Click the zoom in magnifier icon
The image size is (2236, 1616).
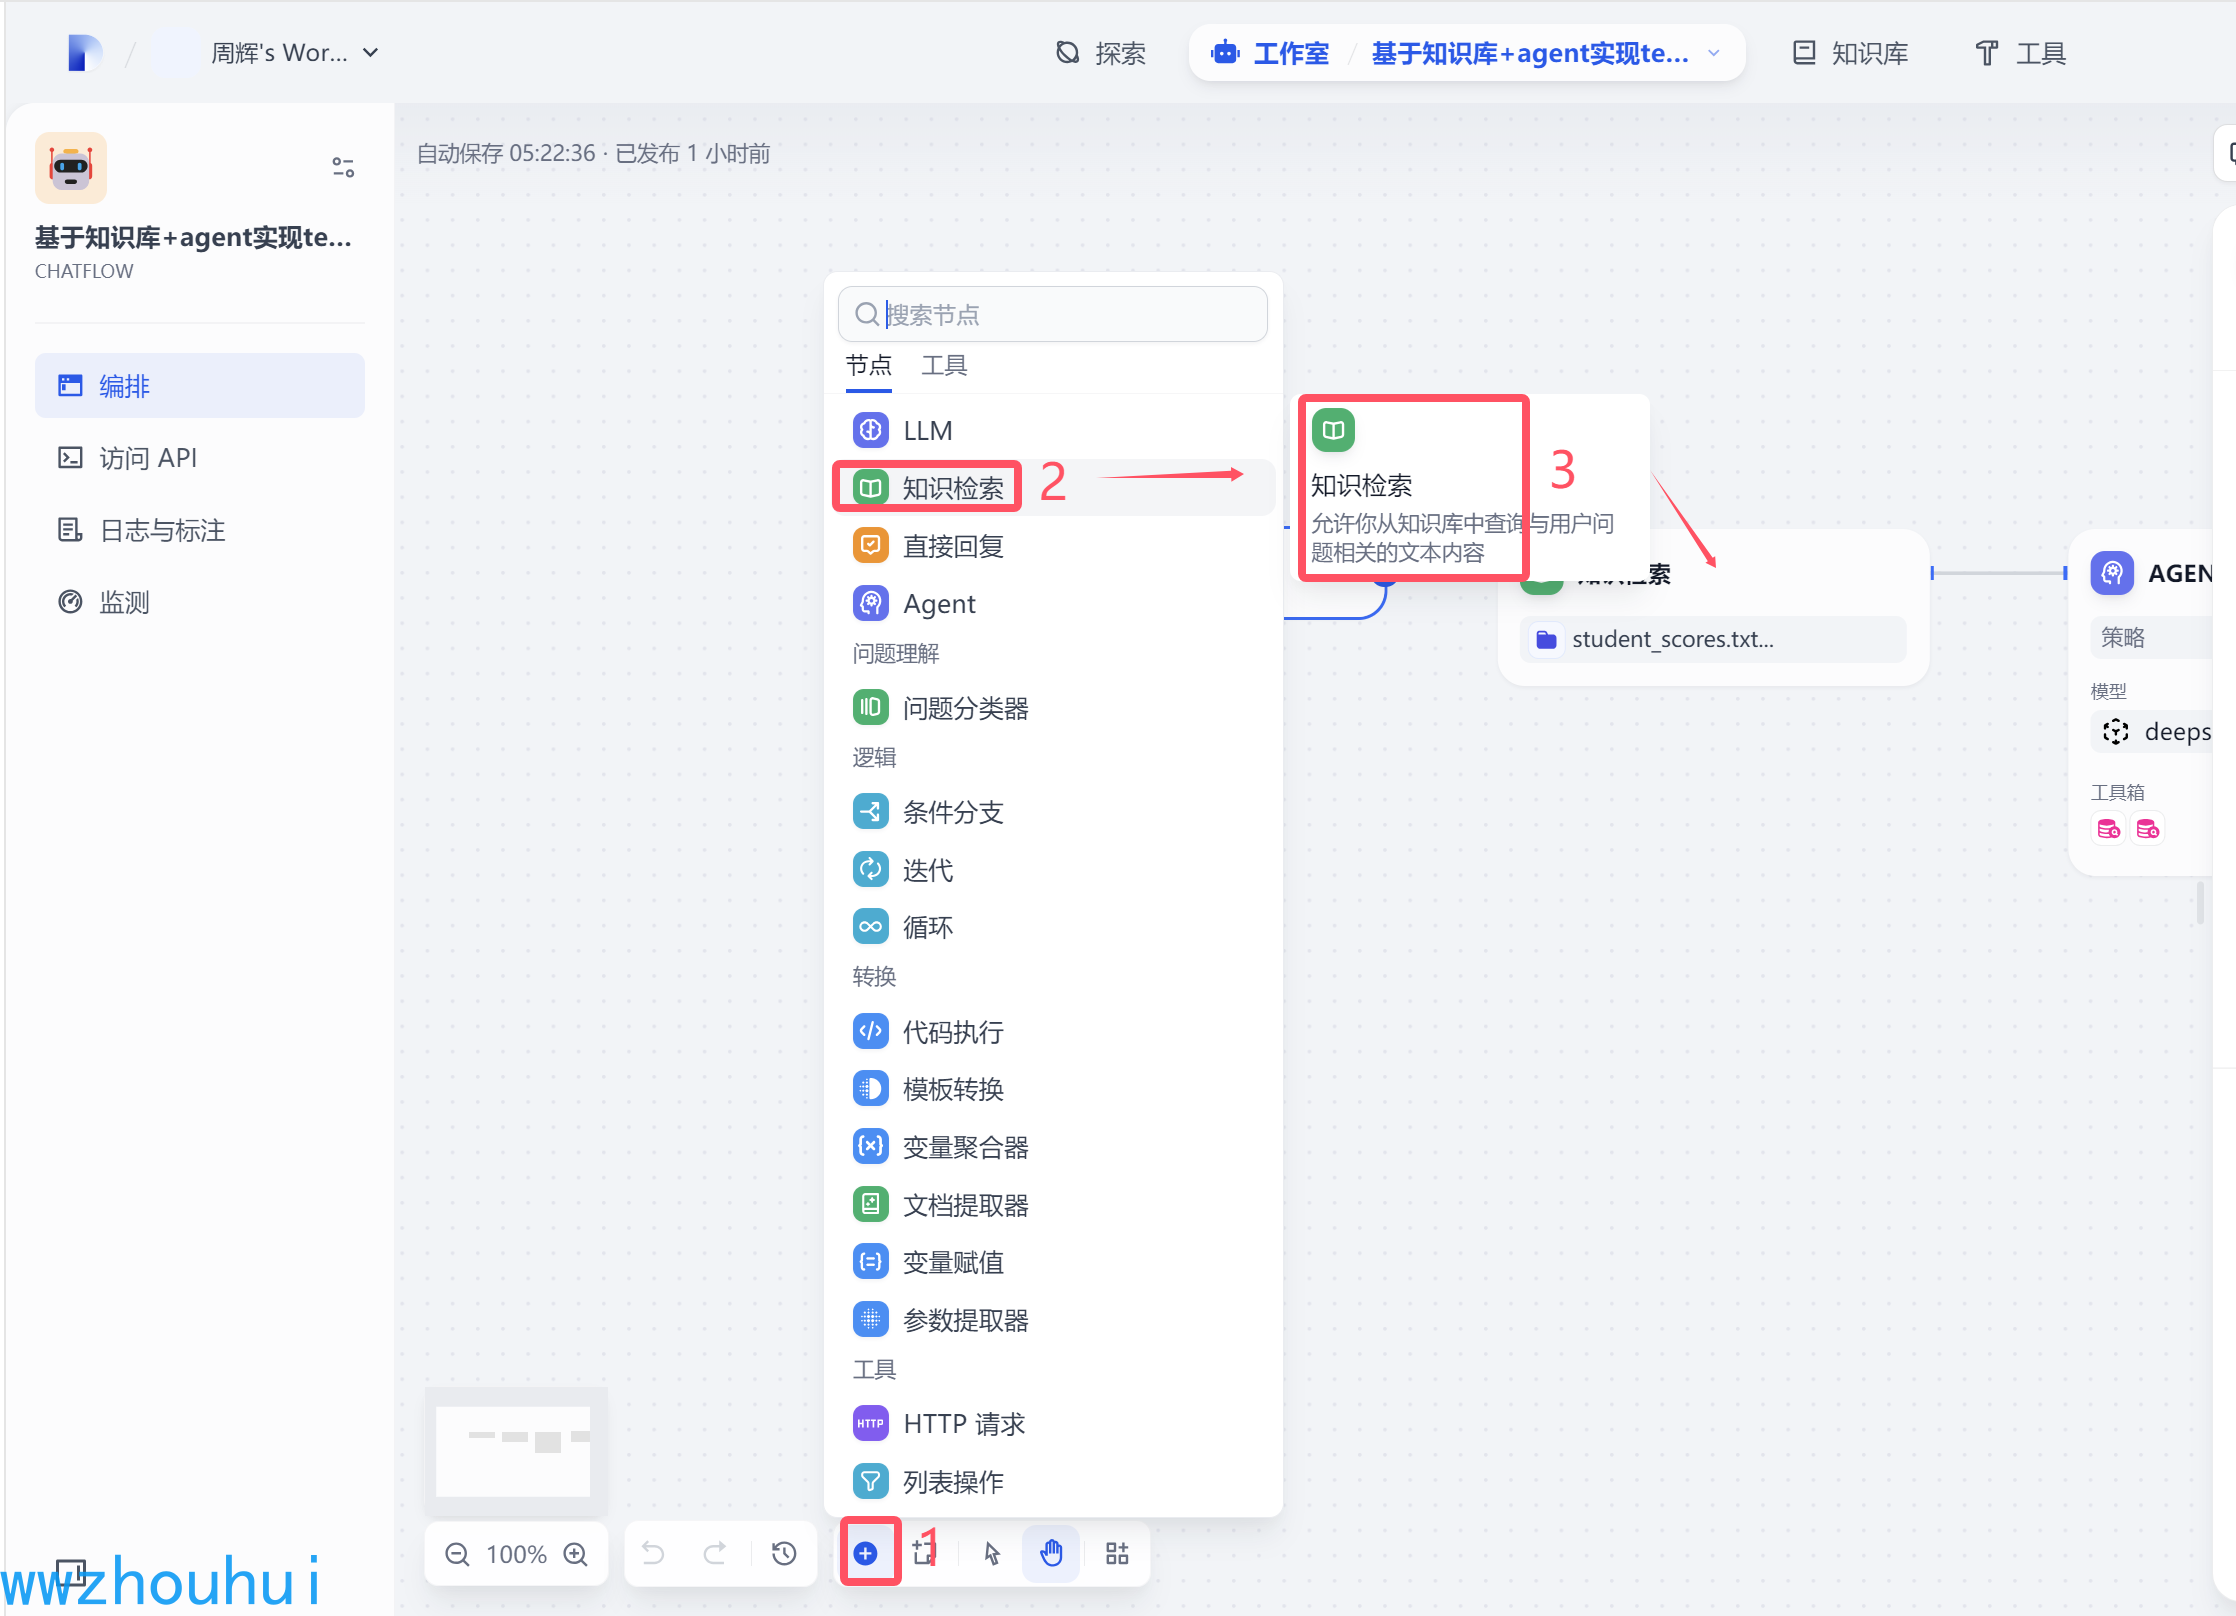[x=575, y=1554]
